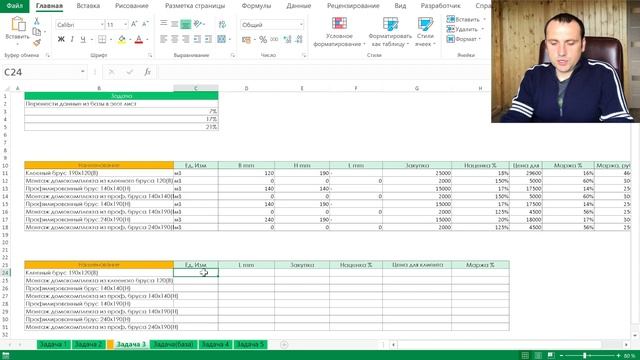Click the Paste (Вставить) clipboard icon
This screenshot has width=640, height=360.
(x=18, y=24)
